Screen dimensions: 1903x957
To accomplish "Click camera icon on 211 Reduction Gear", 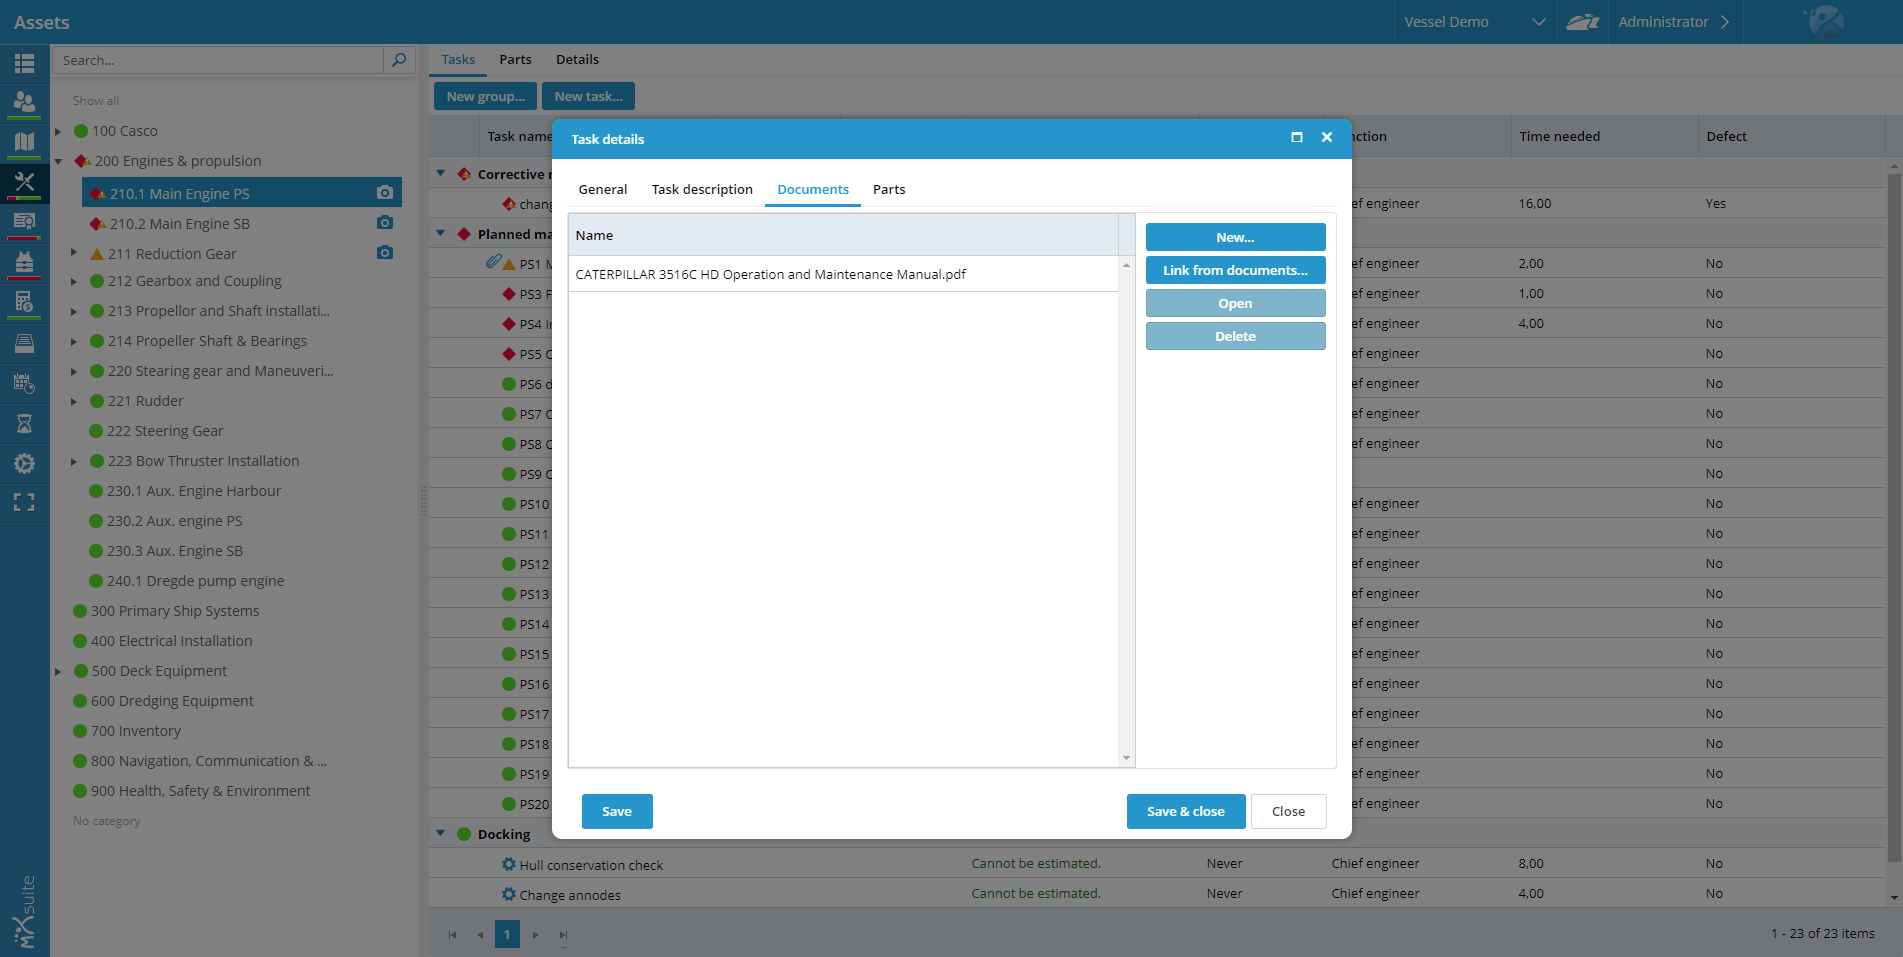I will point(385,253).
